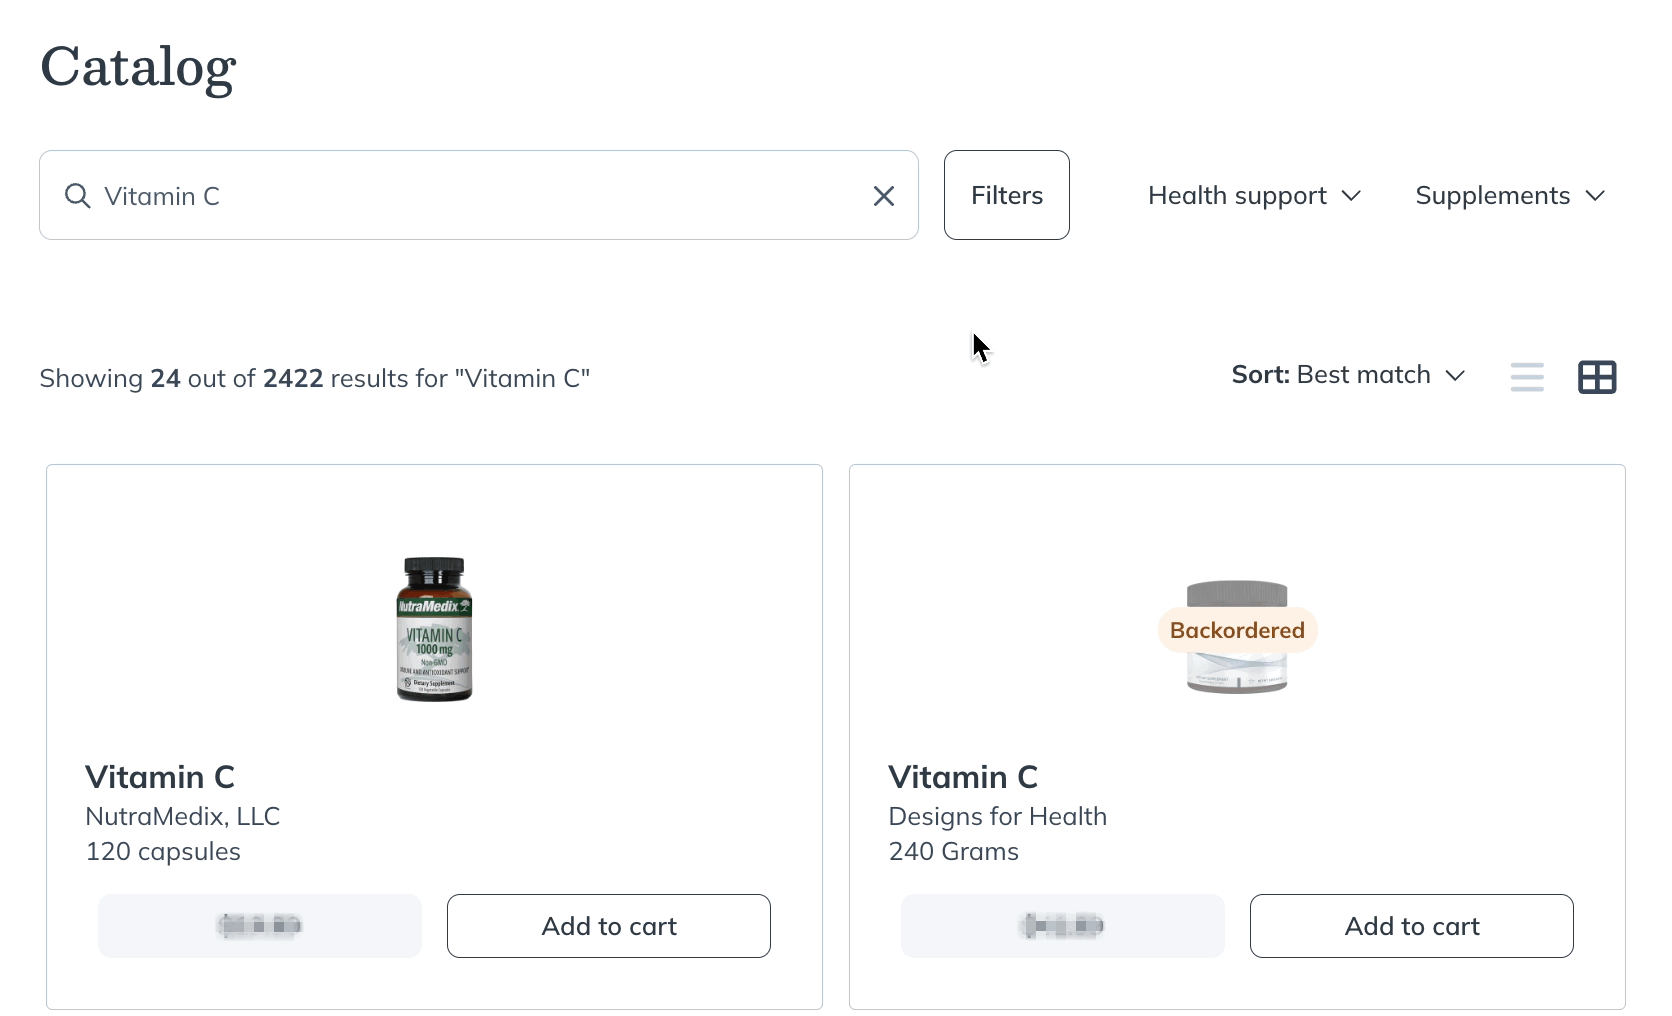The height and width of the screenshot is (1016, 1672).
Task: Open the NutraMedix bottle product image
Action: (x=434, y=629)
